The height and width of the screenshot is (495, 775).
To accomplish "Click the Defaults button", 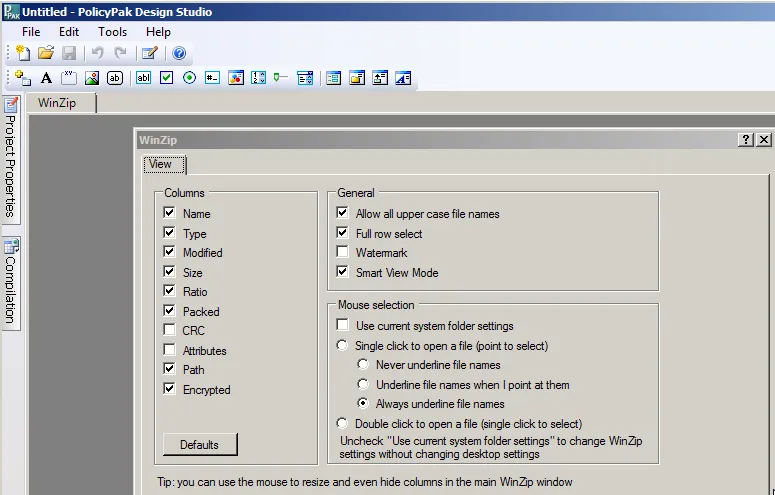I will pos(200,445).
